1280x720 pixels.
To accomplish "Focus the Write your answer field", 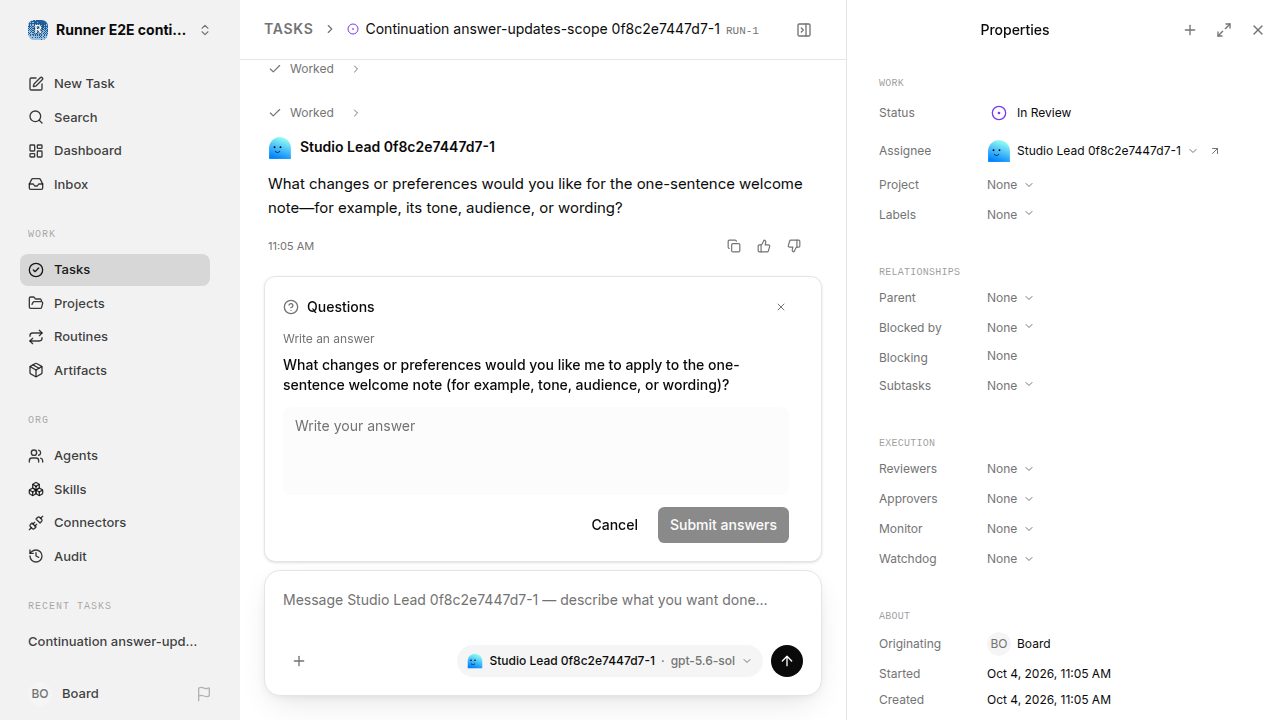I will (x=536, y=450).
